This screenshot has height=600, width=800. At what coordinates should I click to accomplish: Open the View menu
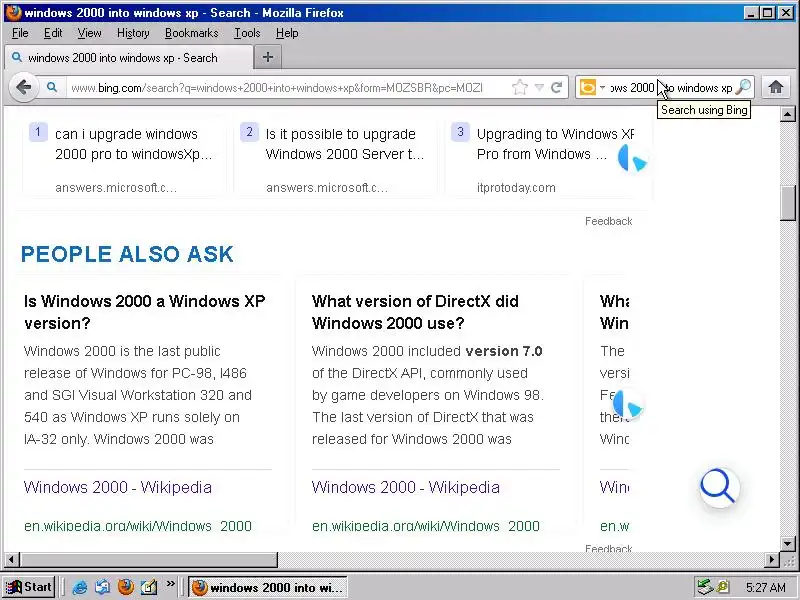89,33
